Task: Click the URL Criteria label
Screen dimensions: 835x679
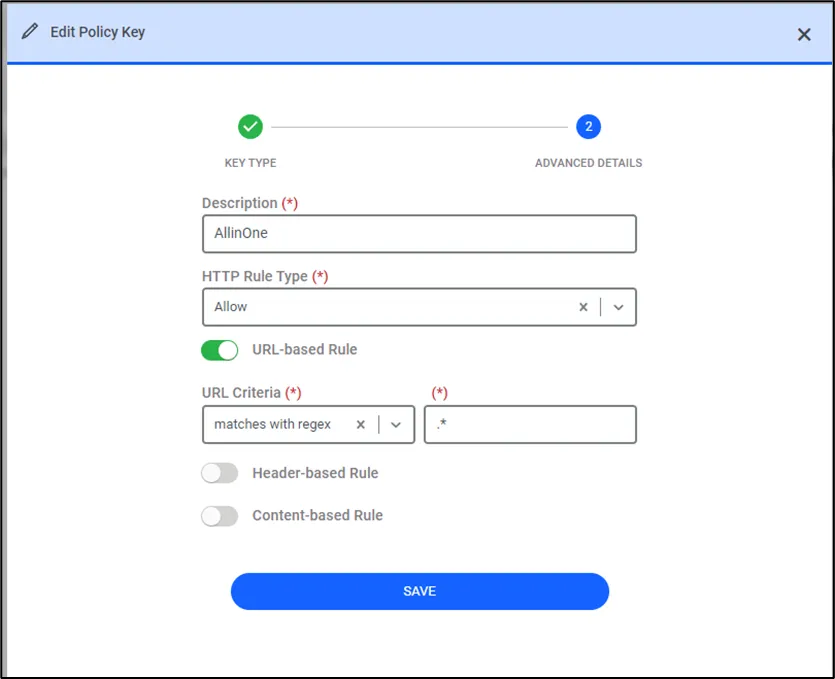Action: [x=251, y=393]
